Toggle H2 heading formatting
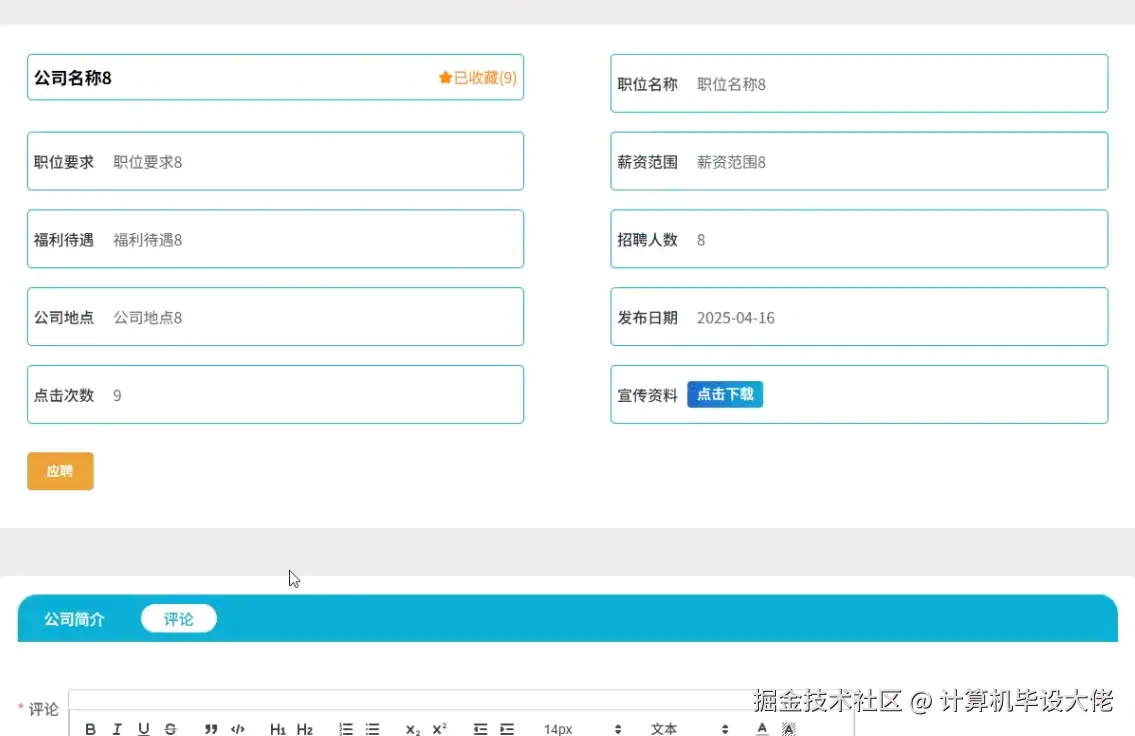Viewport: 1135px width, 736px height. 306,728
